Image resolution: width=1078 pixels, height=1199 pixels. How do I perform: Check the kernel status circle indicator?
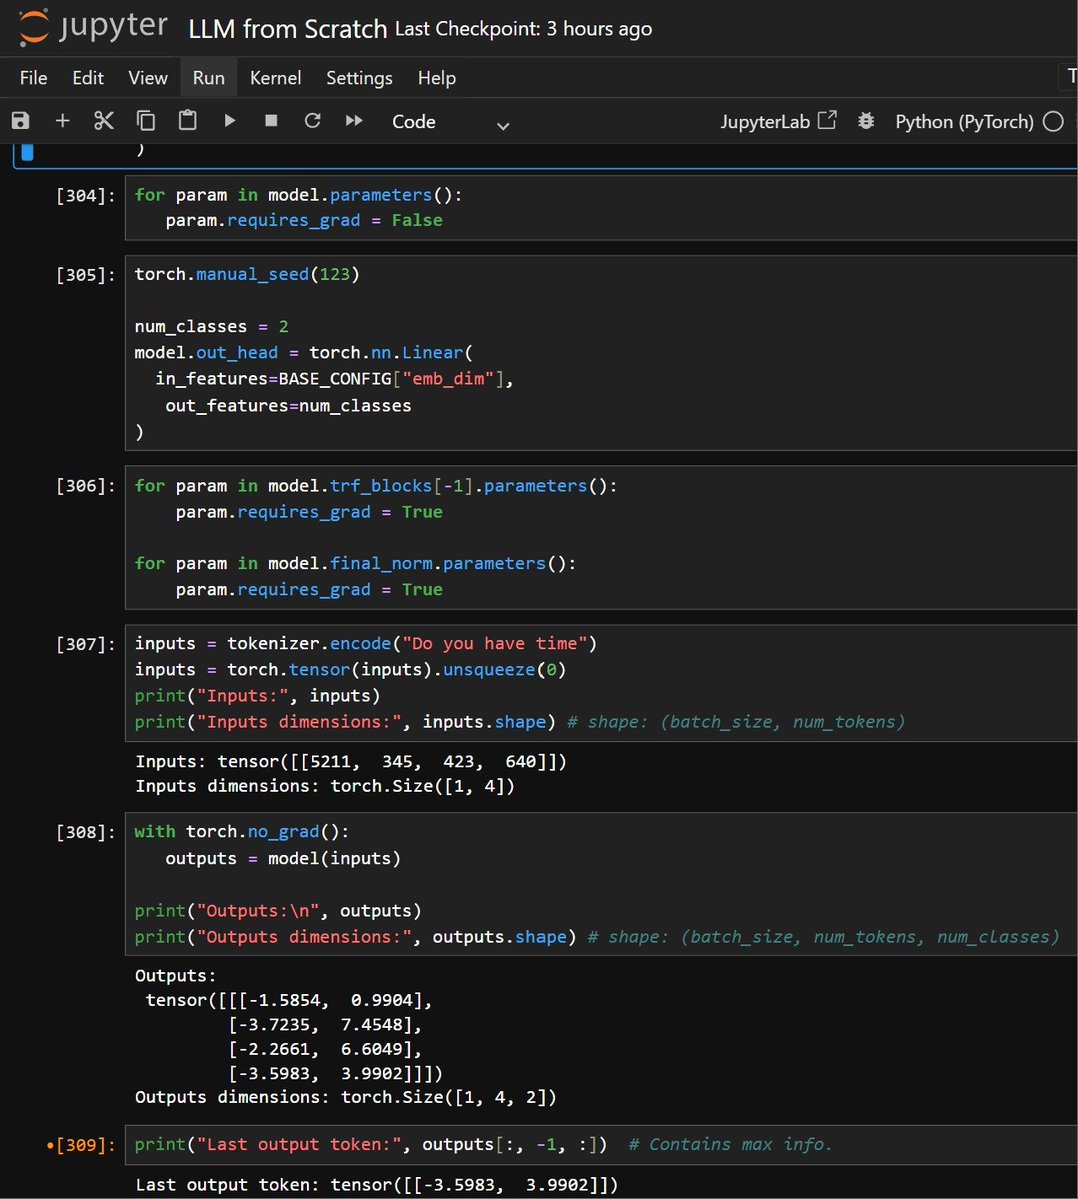1053,122
